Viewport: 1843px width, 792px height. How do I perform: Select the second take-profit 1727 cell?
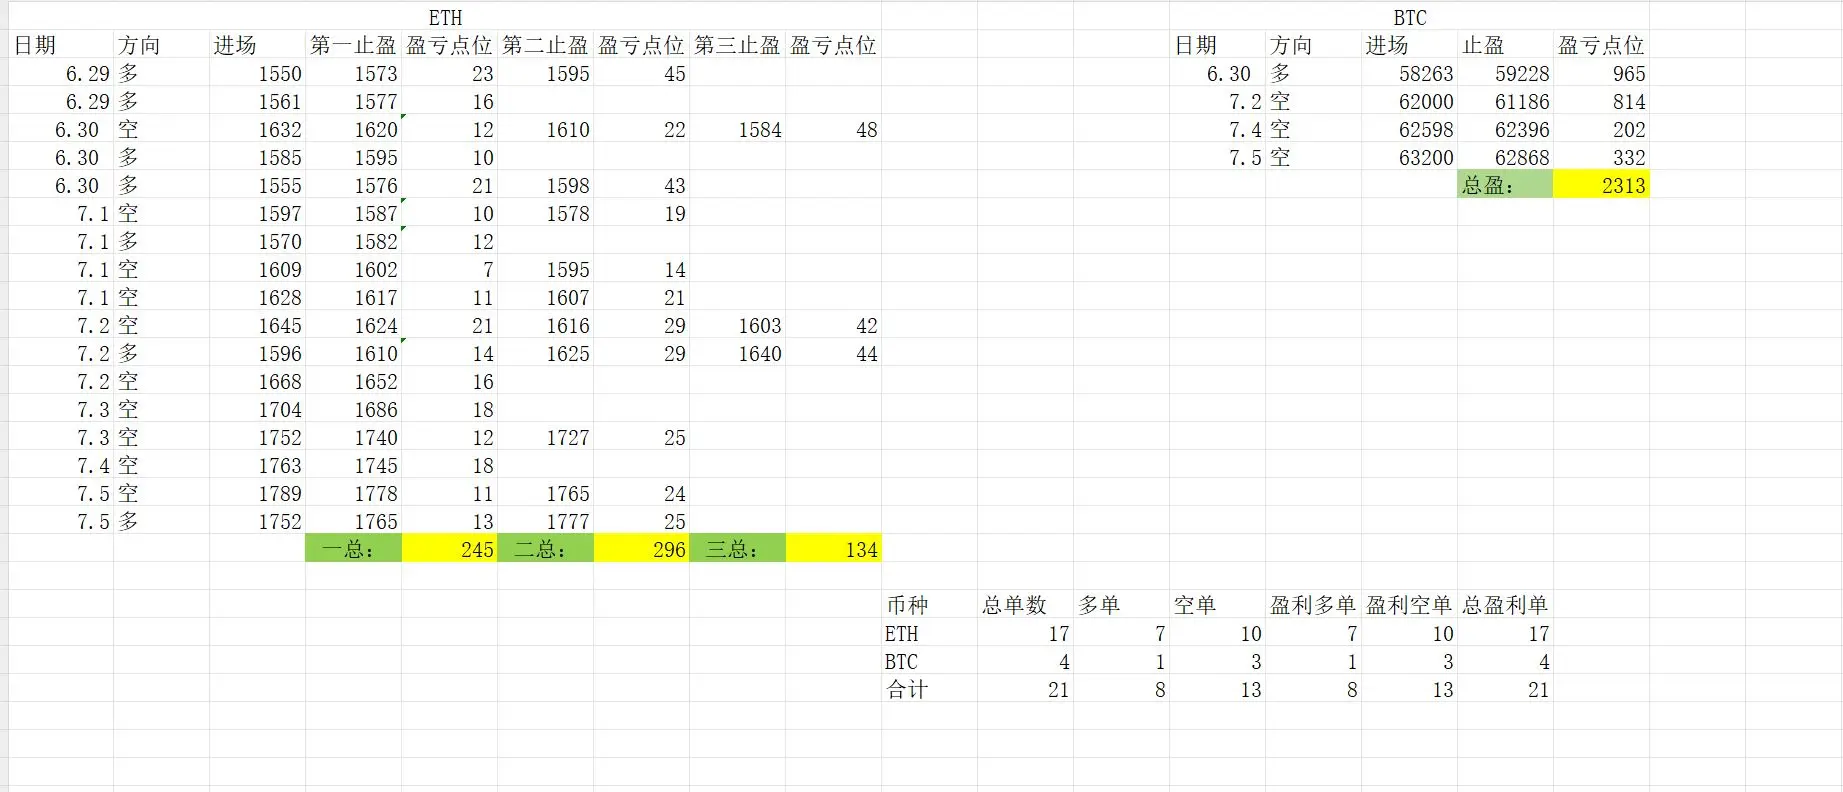point(545,437)
